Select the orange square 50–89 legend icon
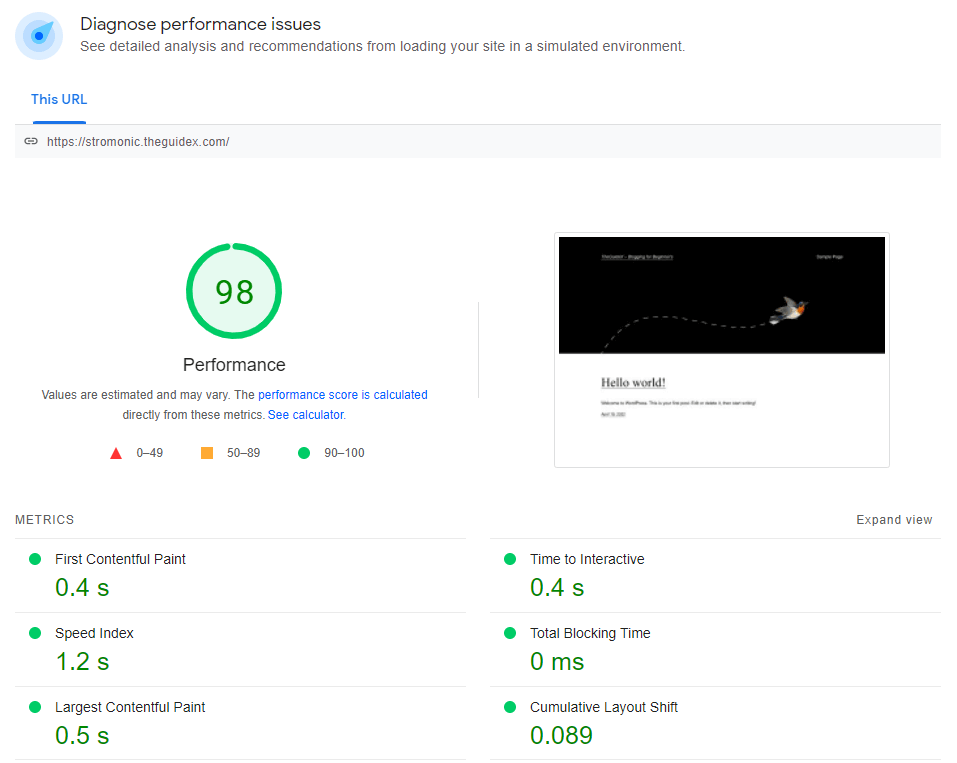This screenshot has width=957, height=763. 206,452
